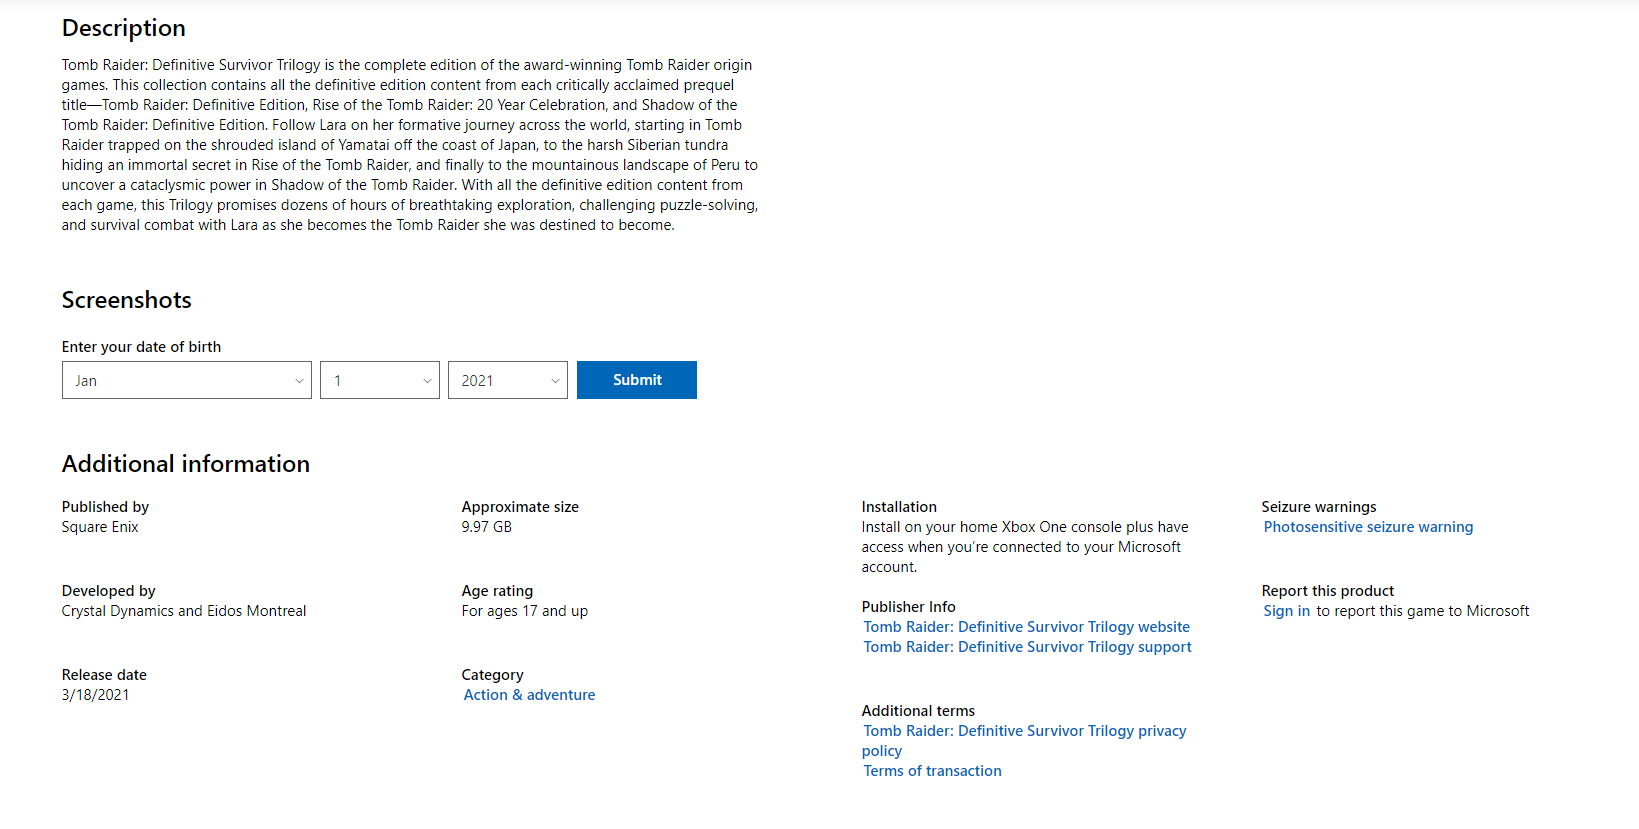
Task: Click the Screenshots section heading
Action: [127, 300]
